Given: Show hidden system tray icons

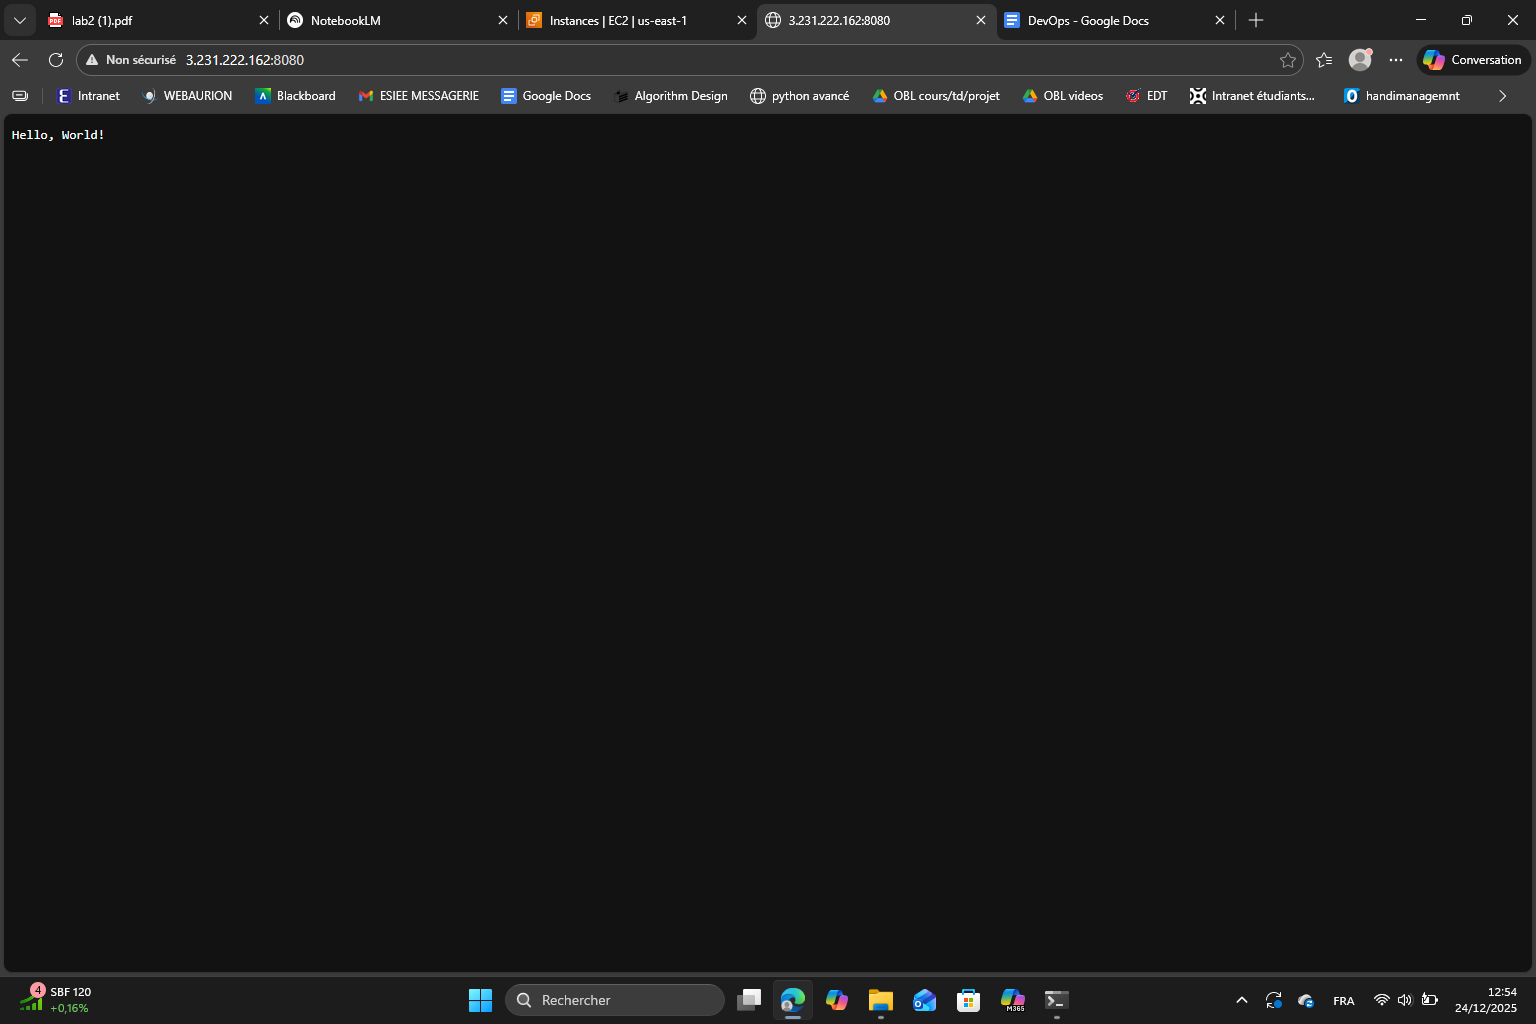Looking at the screenshot, I should point(1241,999).
